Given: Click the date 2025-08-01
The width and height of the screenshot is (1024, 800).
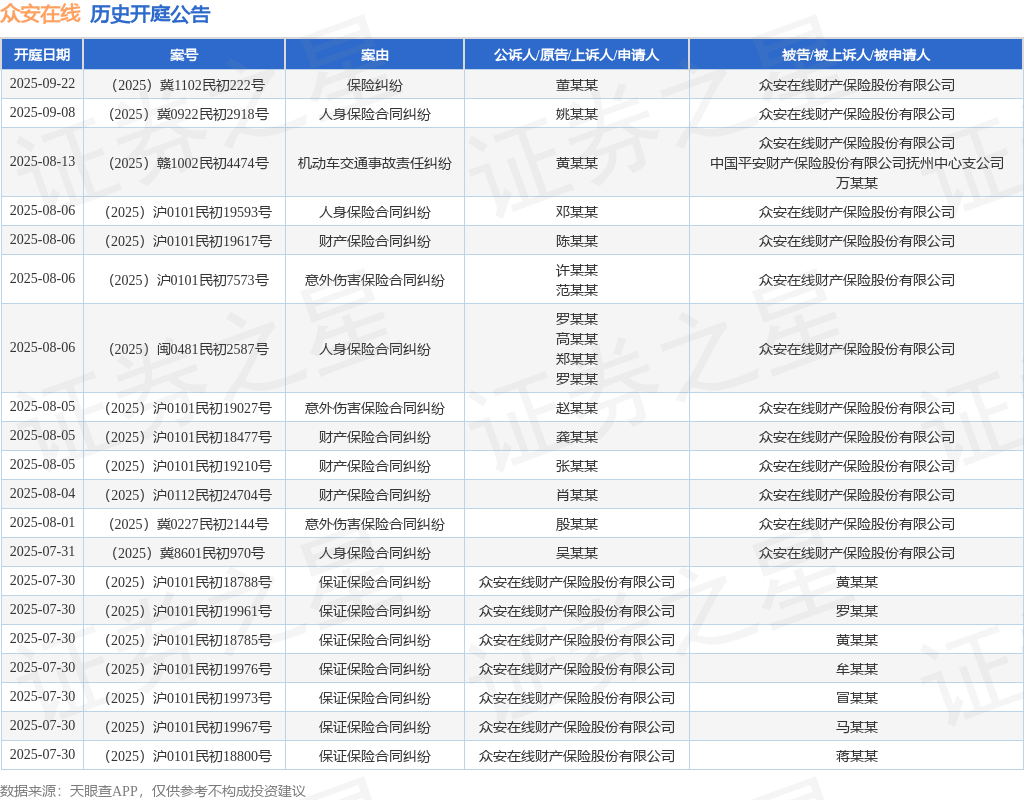Looking at the screenshot, I should pyautogui.click(x=42, y=522).
